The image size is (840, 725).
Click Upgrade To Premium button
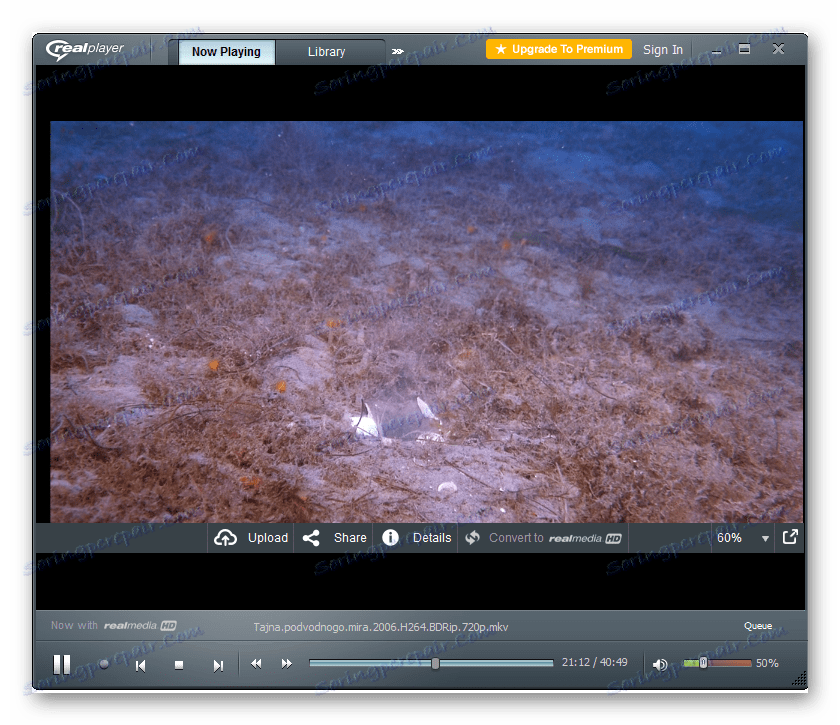pyautogui.click(x=559, y=49)
